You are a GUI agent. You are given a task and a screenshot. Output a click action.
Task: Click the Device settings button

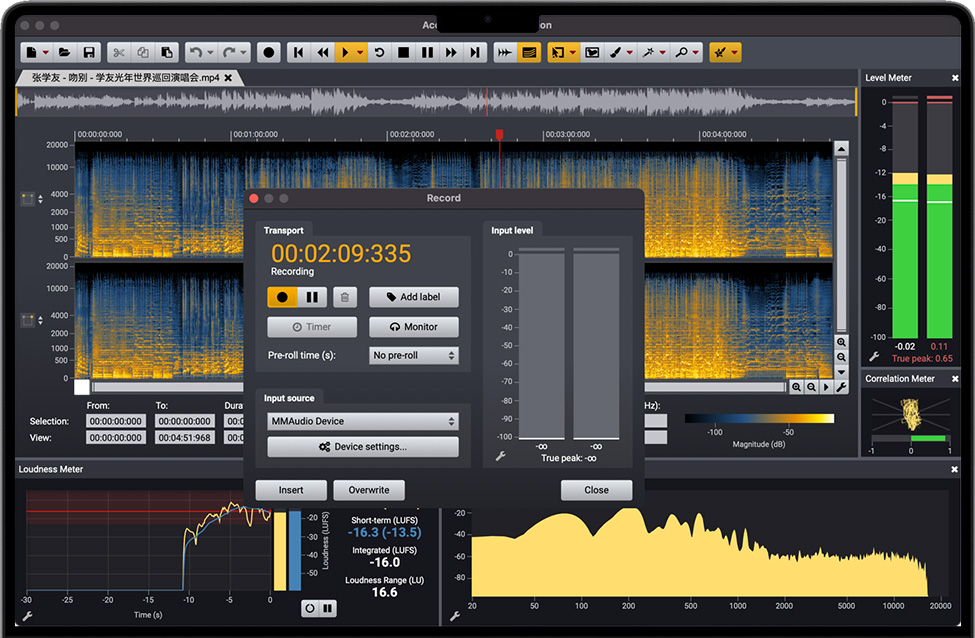tap(362, 447)
